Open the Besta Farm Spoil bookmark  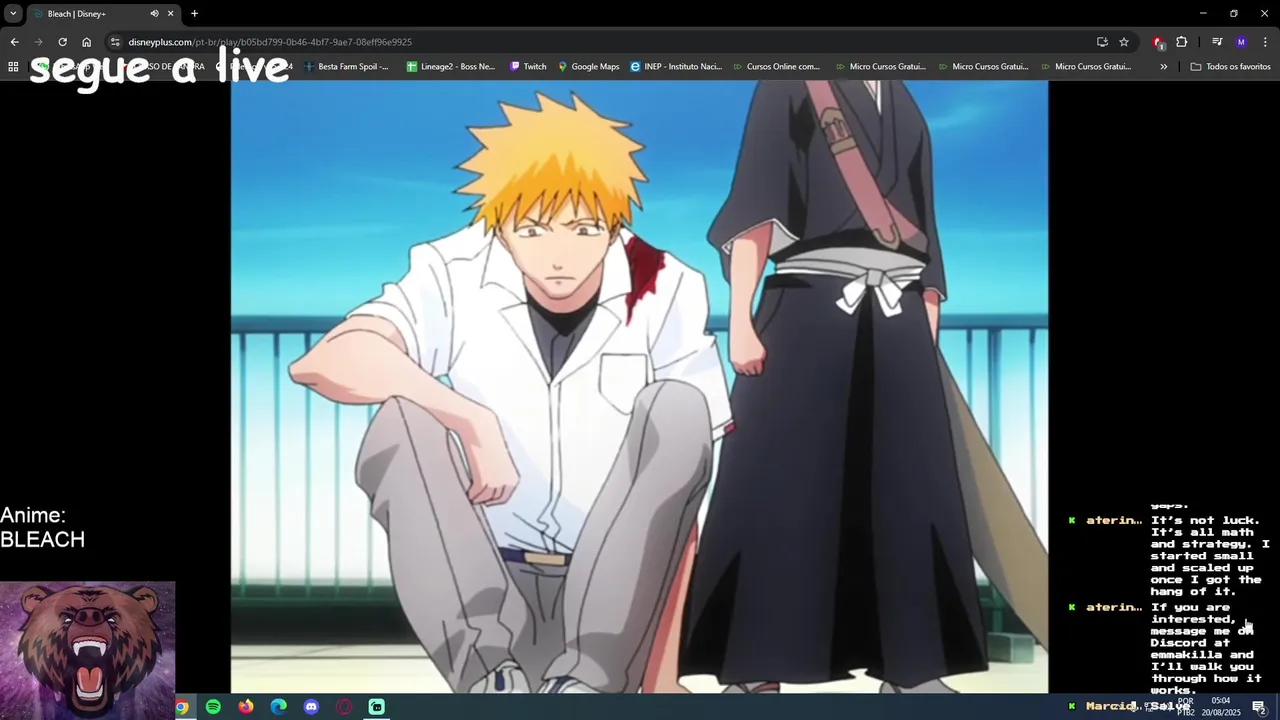(x=346, y=67)
